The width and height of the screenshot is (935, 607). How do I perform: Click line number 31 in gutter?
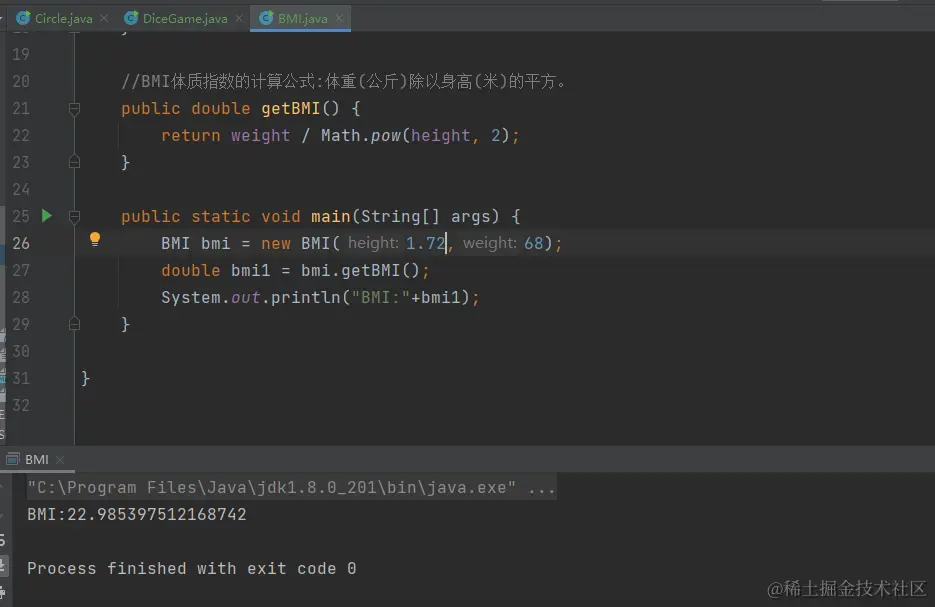tap(21, 378)
